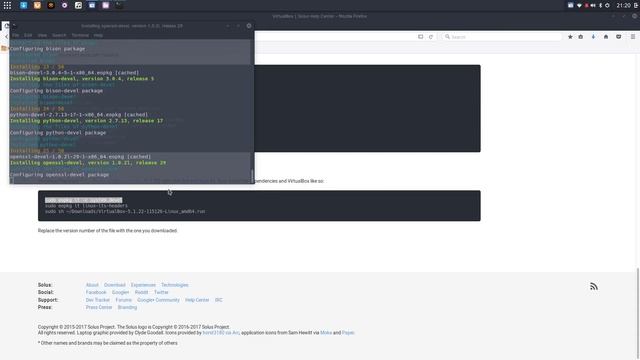The height and width of the screenshot is (360, 640).
Task: Visit the Twitter social link
Action: [161, 292]
